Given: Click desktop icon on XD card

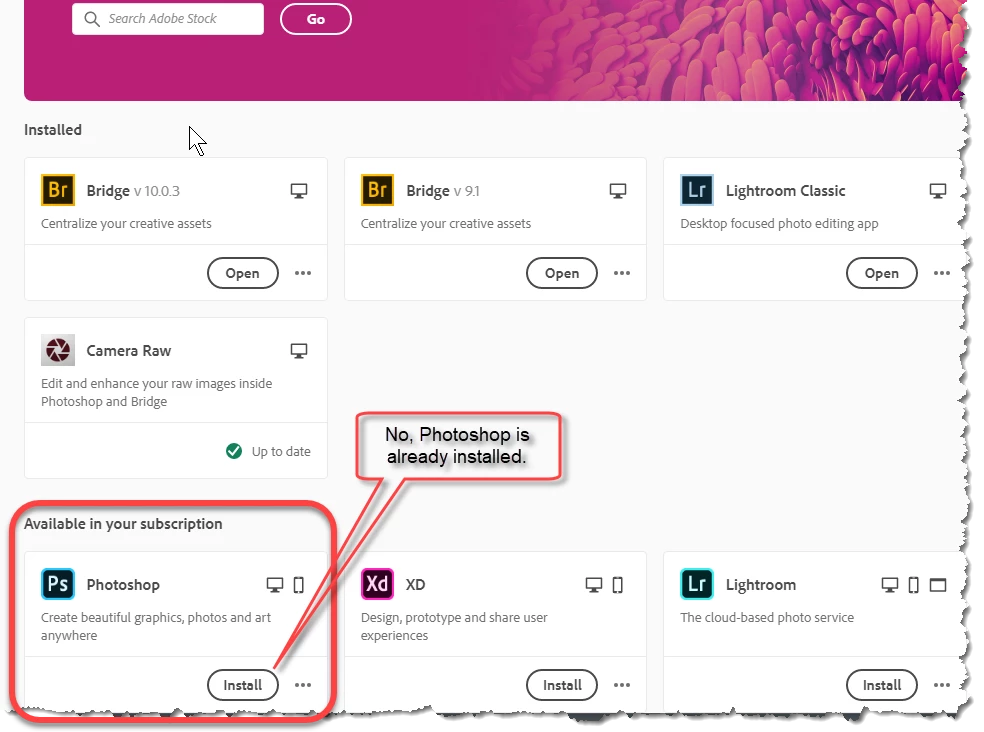Looking at the screenshot, I should pyautogui.click(x=594, y=585).
